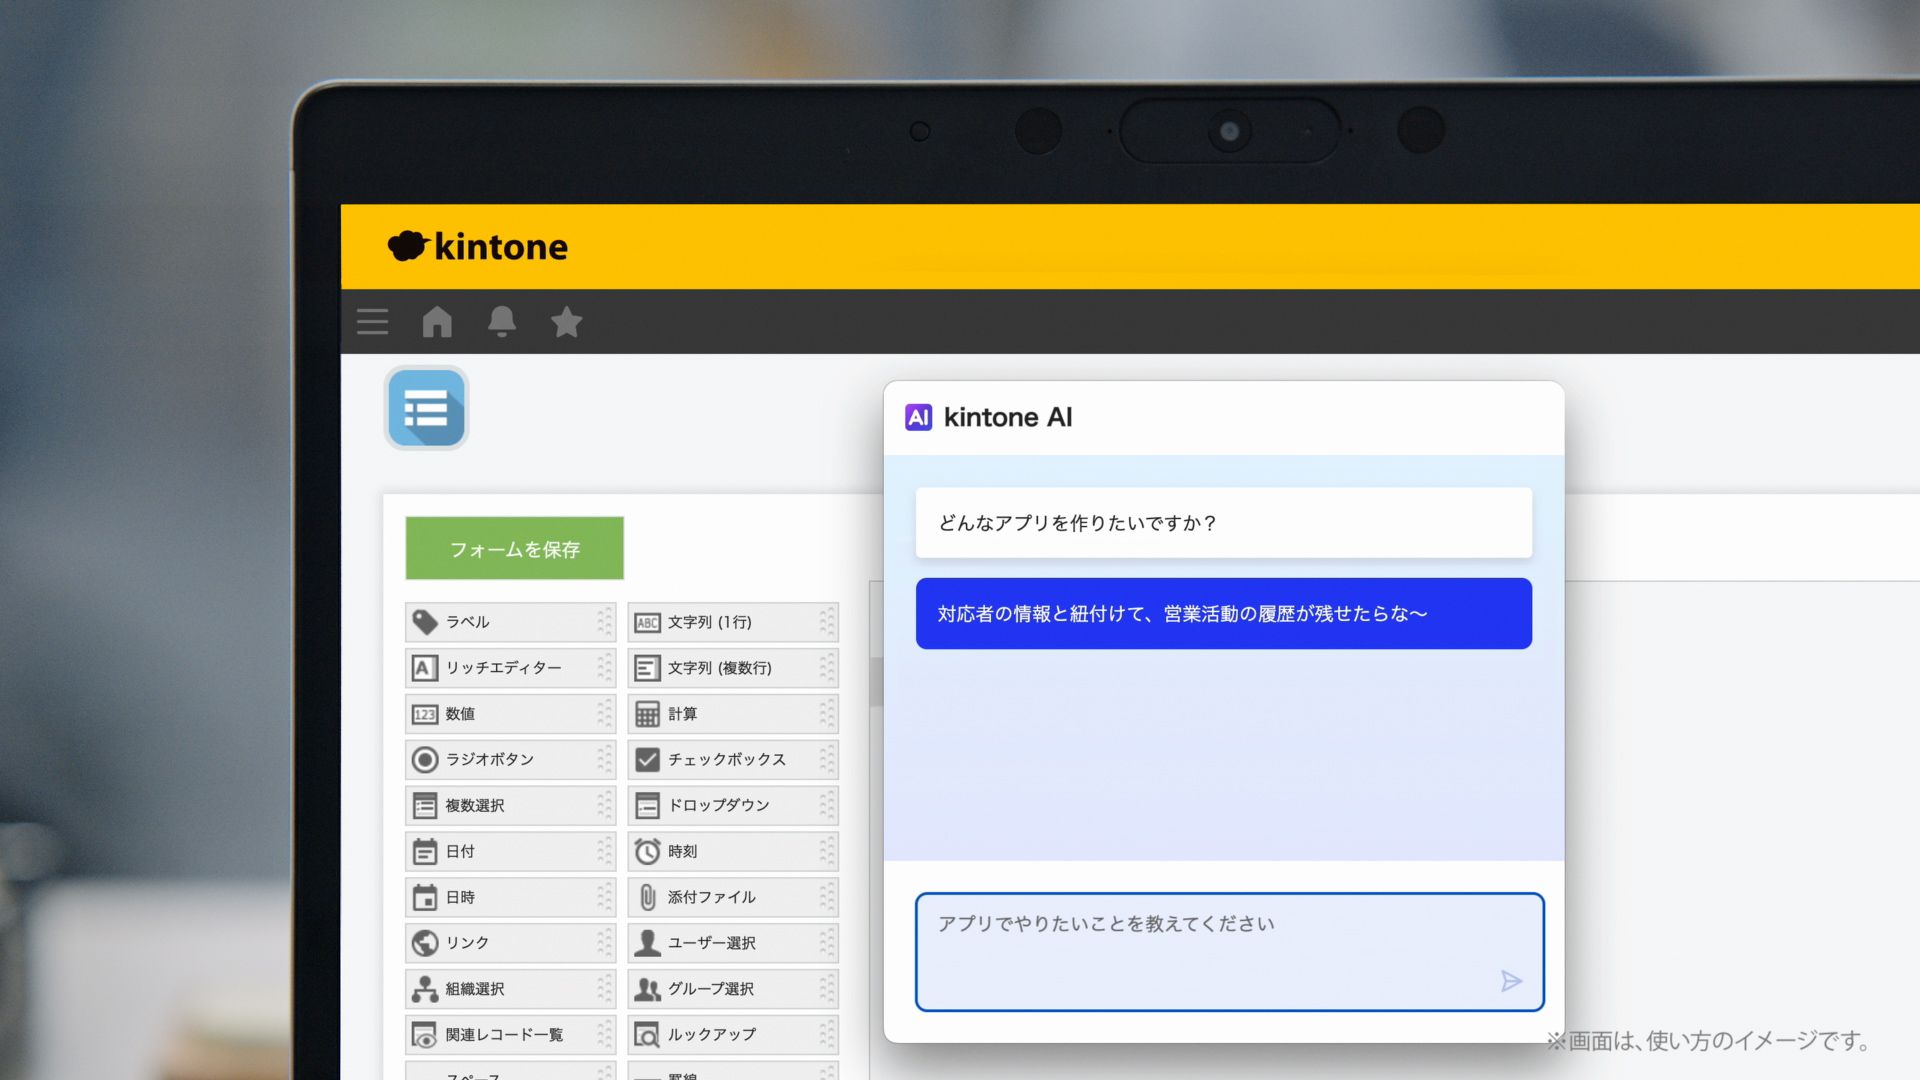1920x1080 pixels.
Task: Click the フォームを保存 button
Action: coord(515,548)
